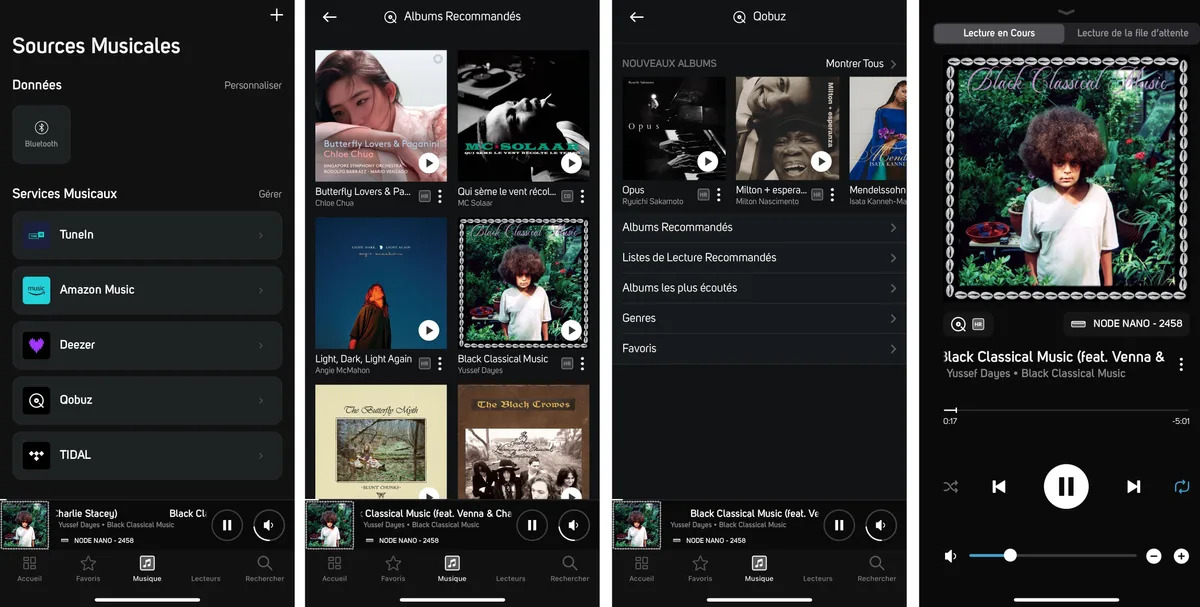Image resolution: width=1200 pixels, height=607 pixels.
Task: Open the TuneIn service
Action: tap(147, 235)
